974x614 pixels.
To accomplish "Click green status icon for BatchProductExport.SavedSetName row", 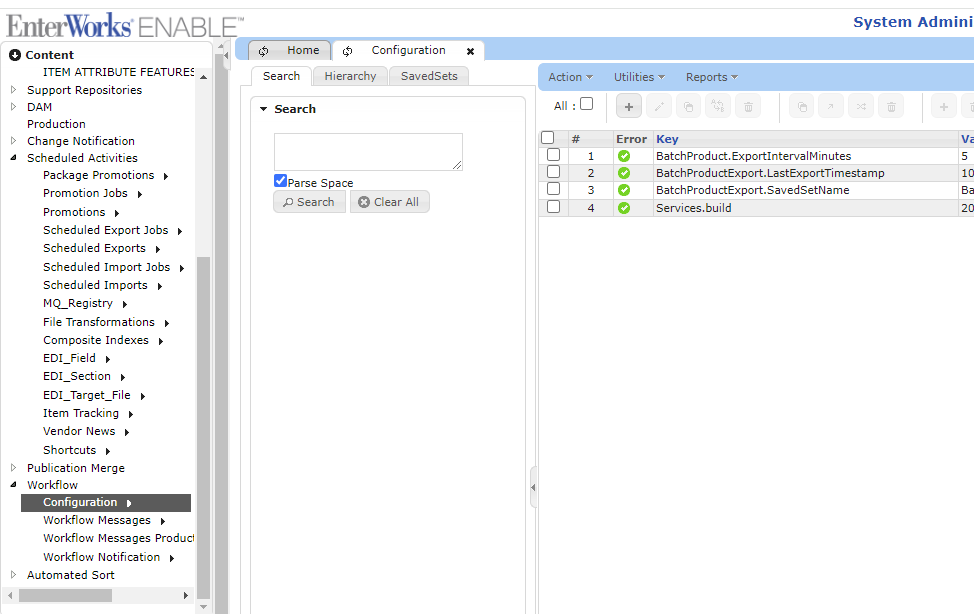I will (x=624, y=190).
